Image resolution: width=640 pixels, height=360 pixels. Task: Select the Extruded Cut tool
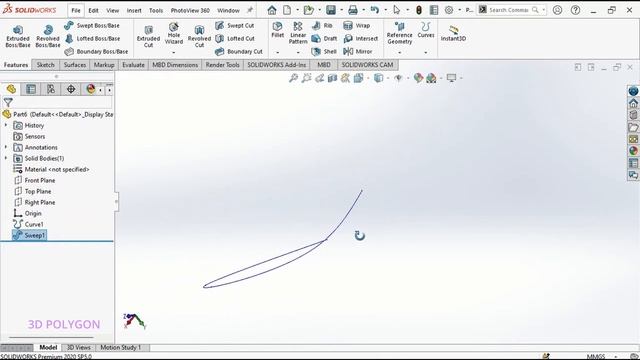tap(148, 36)
